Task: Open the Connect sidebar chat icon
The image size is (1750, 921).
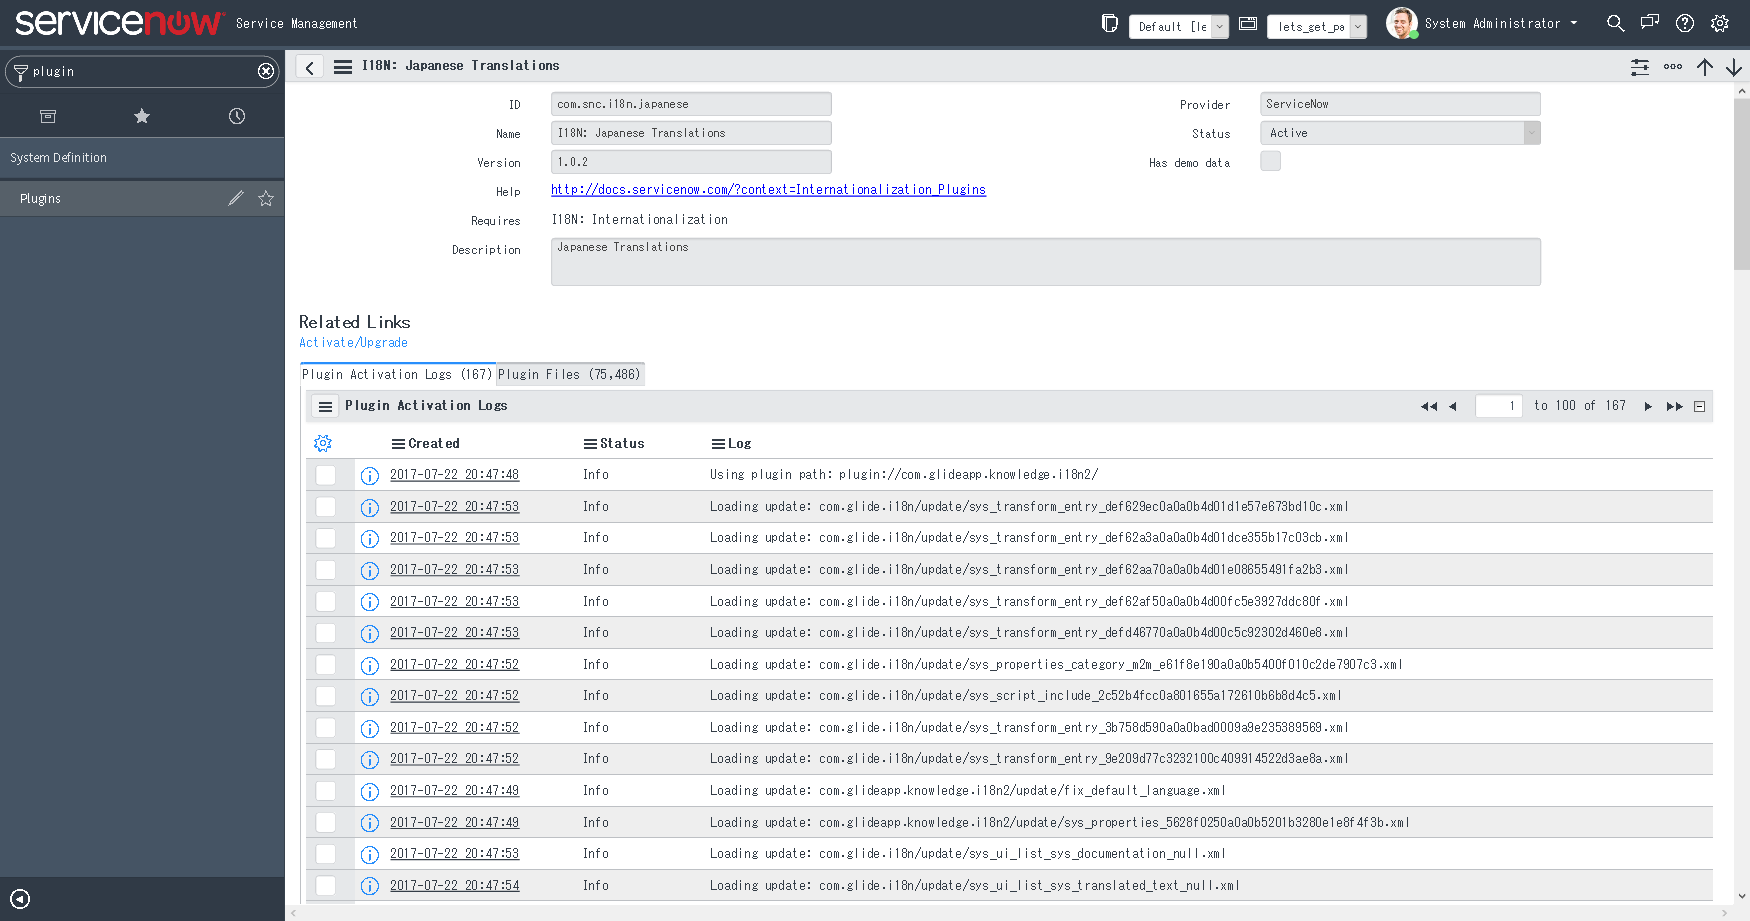Action: tap(1650, 22)
